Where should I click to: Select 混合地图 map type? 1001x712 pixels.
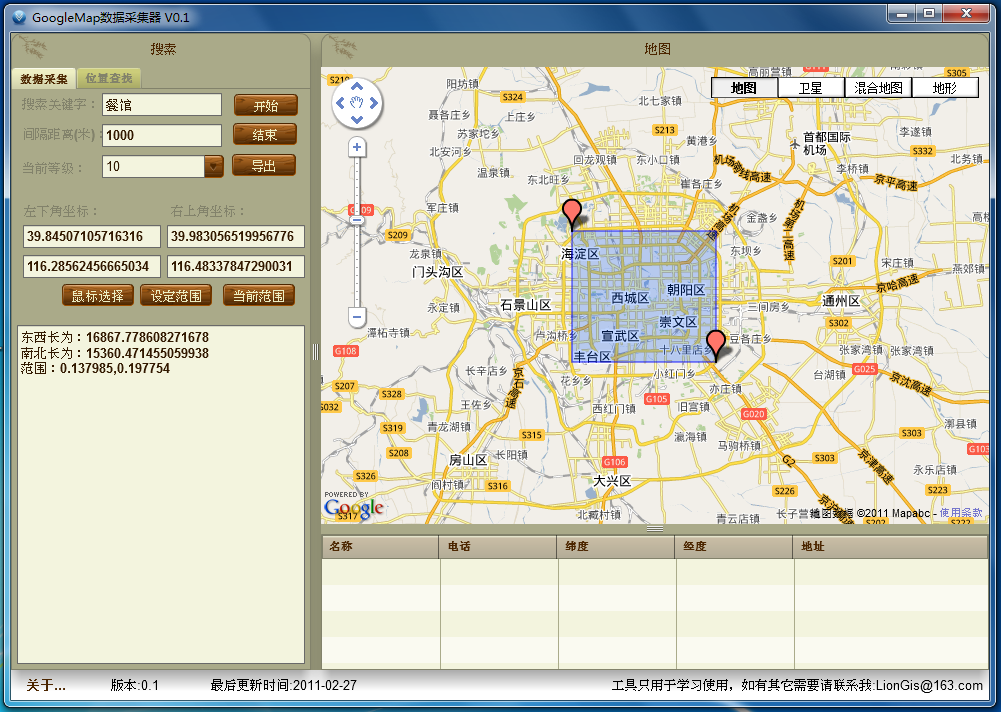(x=878, y=87)
